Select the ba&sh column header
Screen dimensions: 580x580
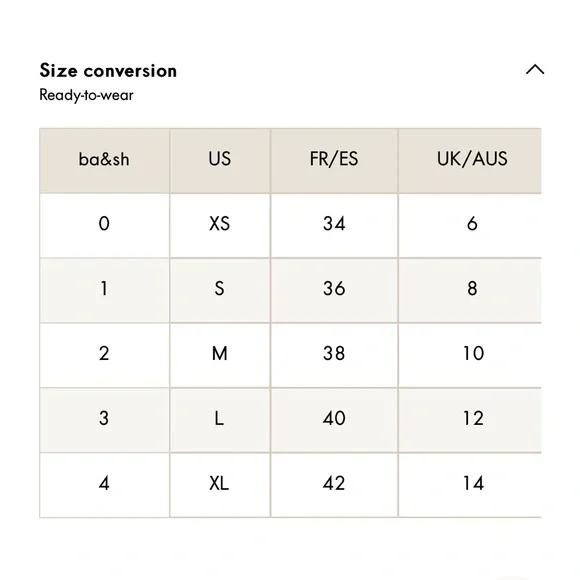coord(105,161)
